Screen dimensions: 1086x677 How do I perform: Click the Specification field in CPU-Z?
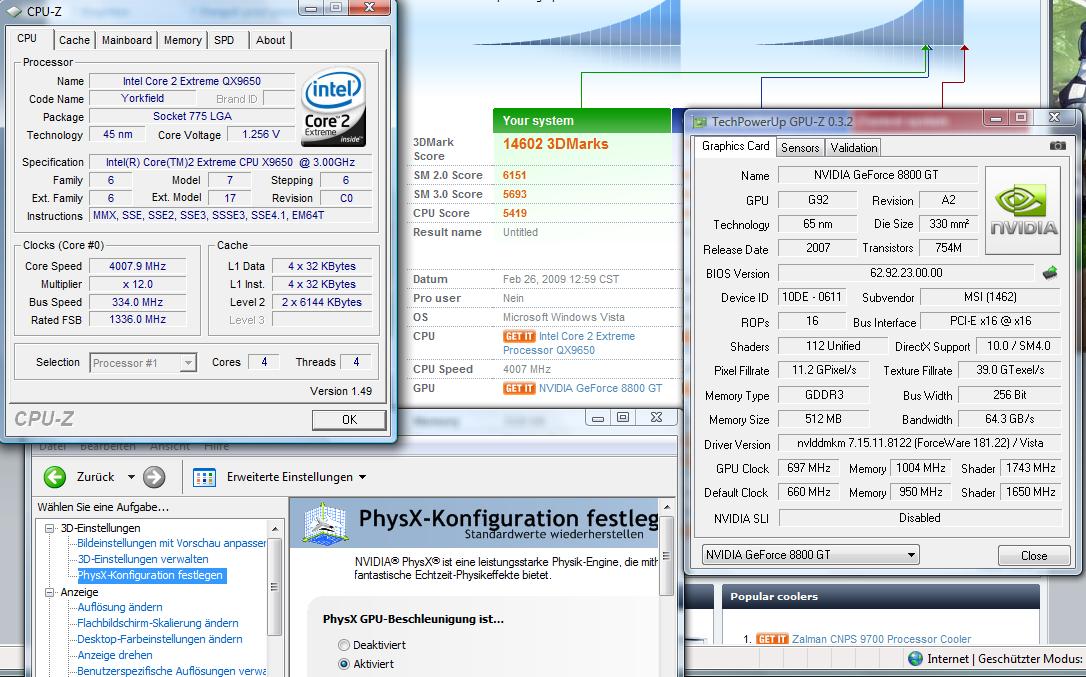point(230,162)
